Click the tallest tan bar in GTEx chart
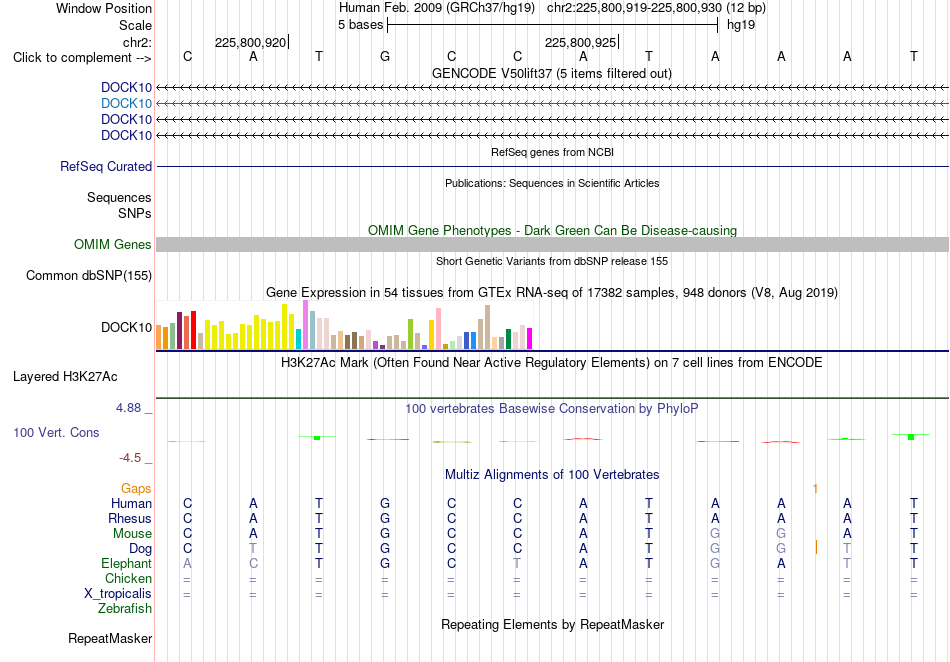 pos(487,327)
